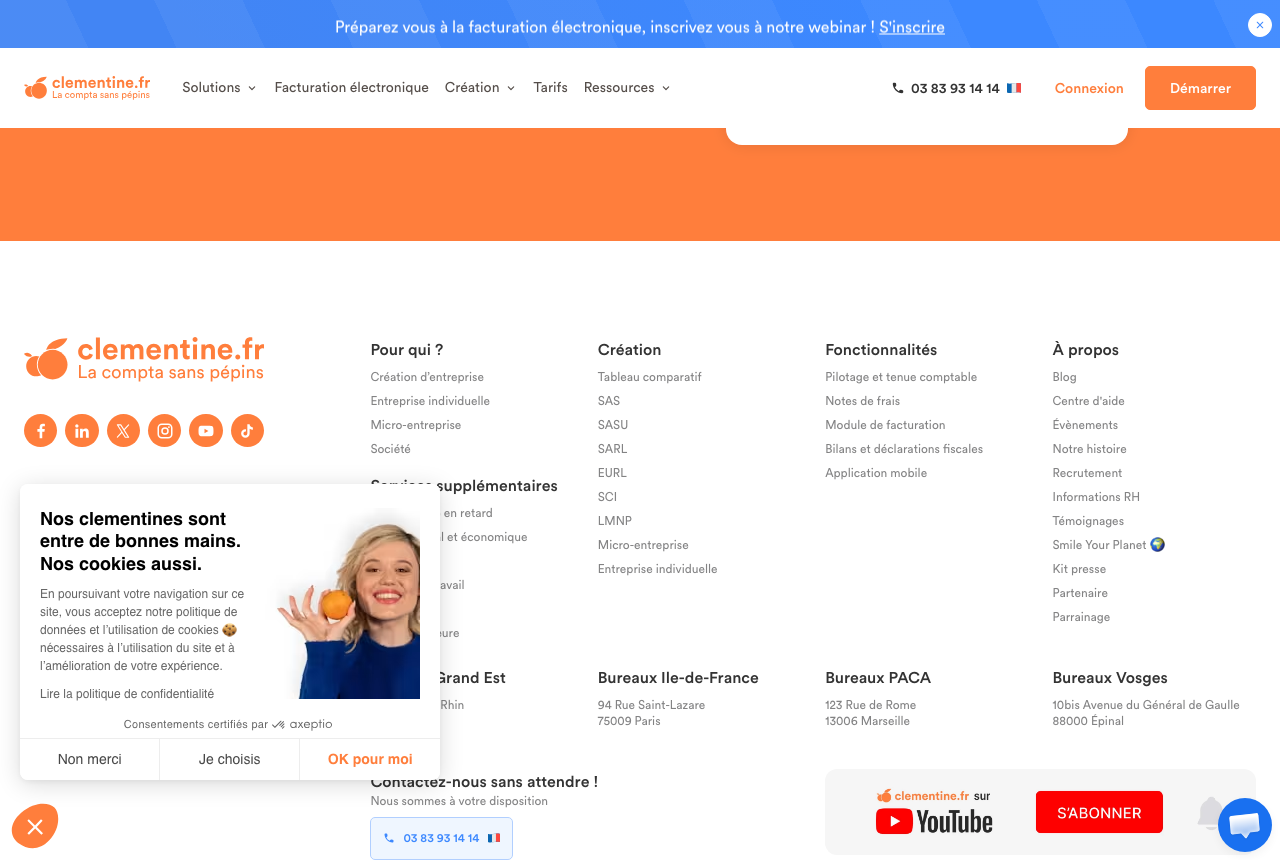Dismiss the top webinar banner with the X
This screenshot has height=860, width=1280.
1260,25
